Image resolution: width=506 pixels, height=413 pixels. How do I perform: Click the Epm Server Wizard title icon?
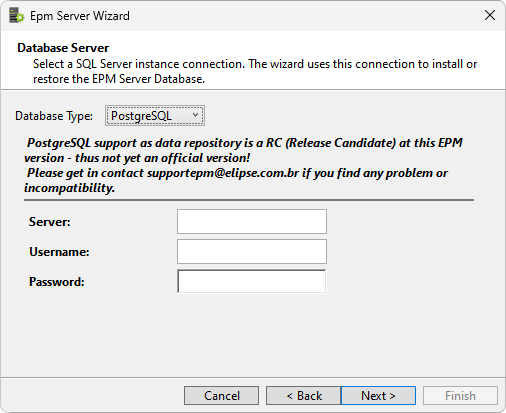pyautogui.click(x=16, y=16)
